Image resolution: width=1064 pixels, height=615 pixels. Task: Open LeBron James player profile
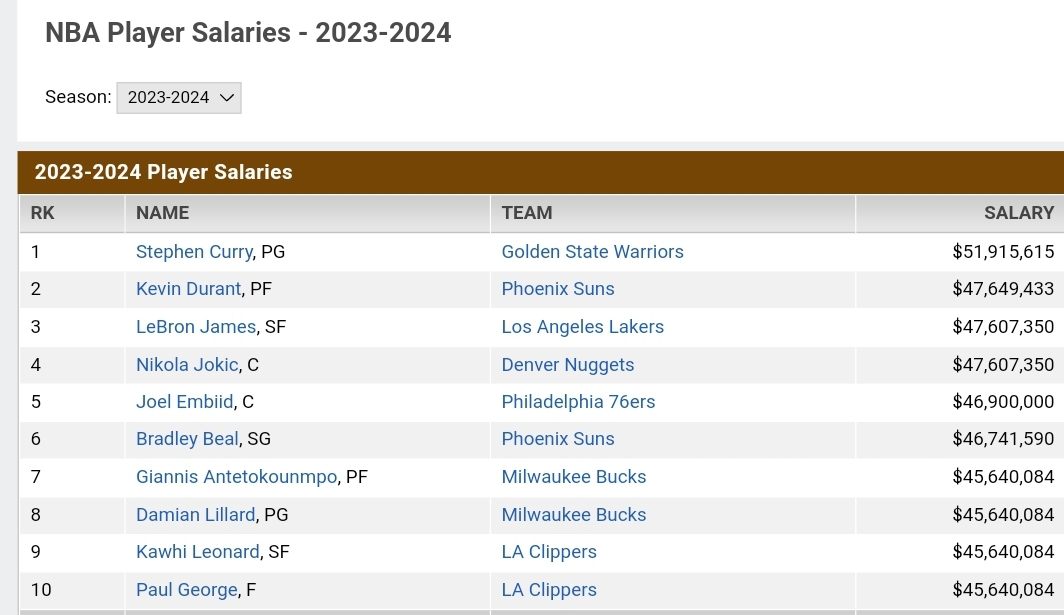tap(196, 327)
